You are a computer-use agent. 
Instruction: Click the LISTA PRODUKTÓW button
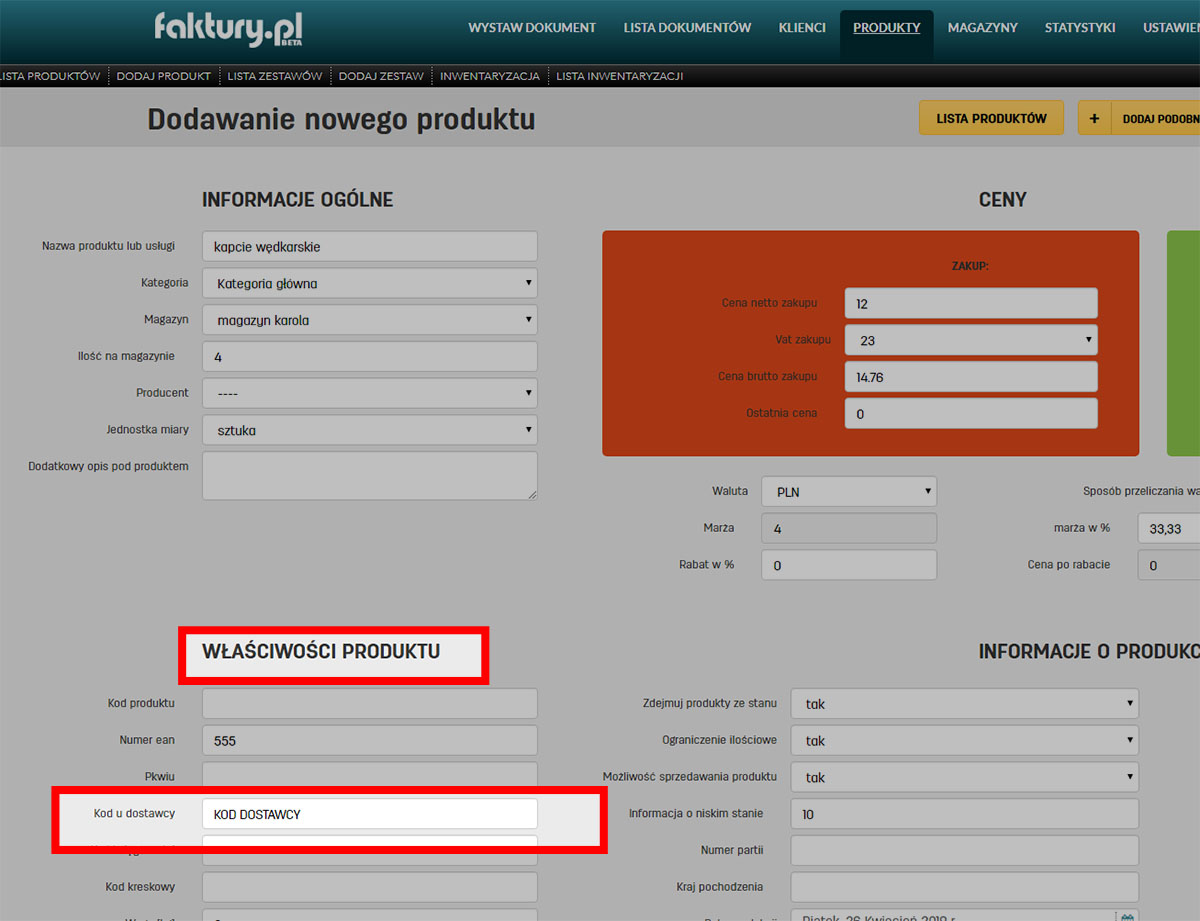click(x=991, y=117)
